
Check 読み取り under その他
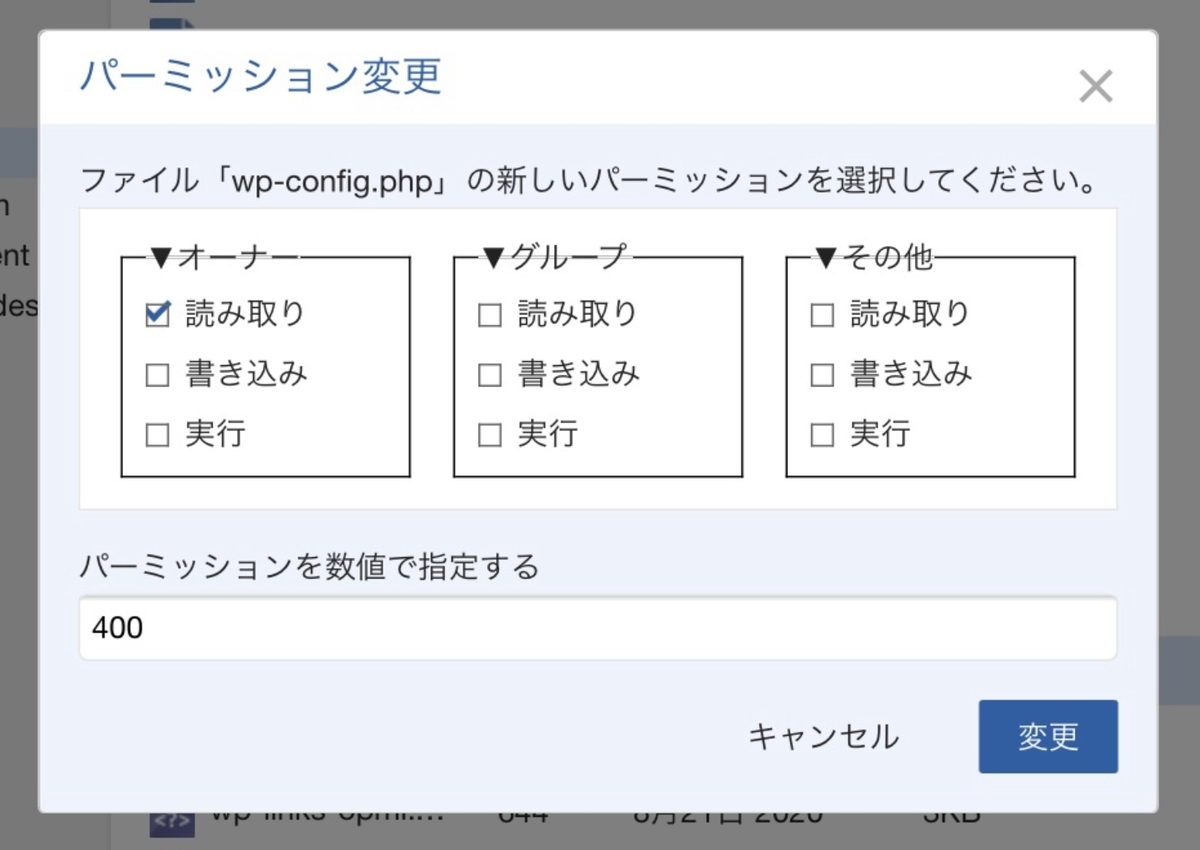coord(821,313)
